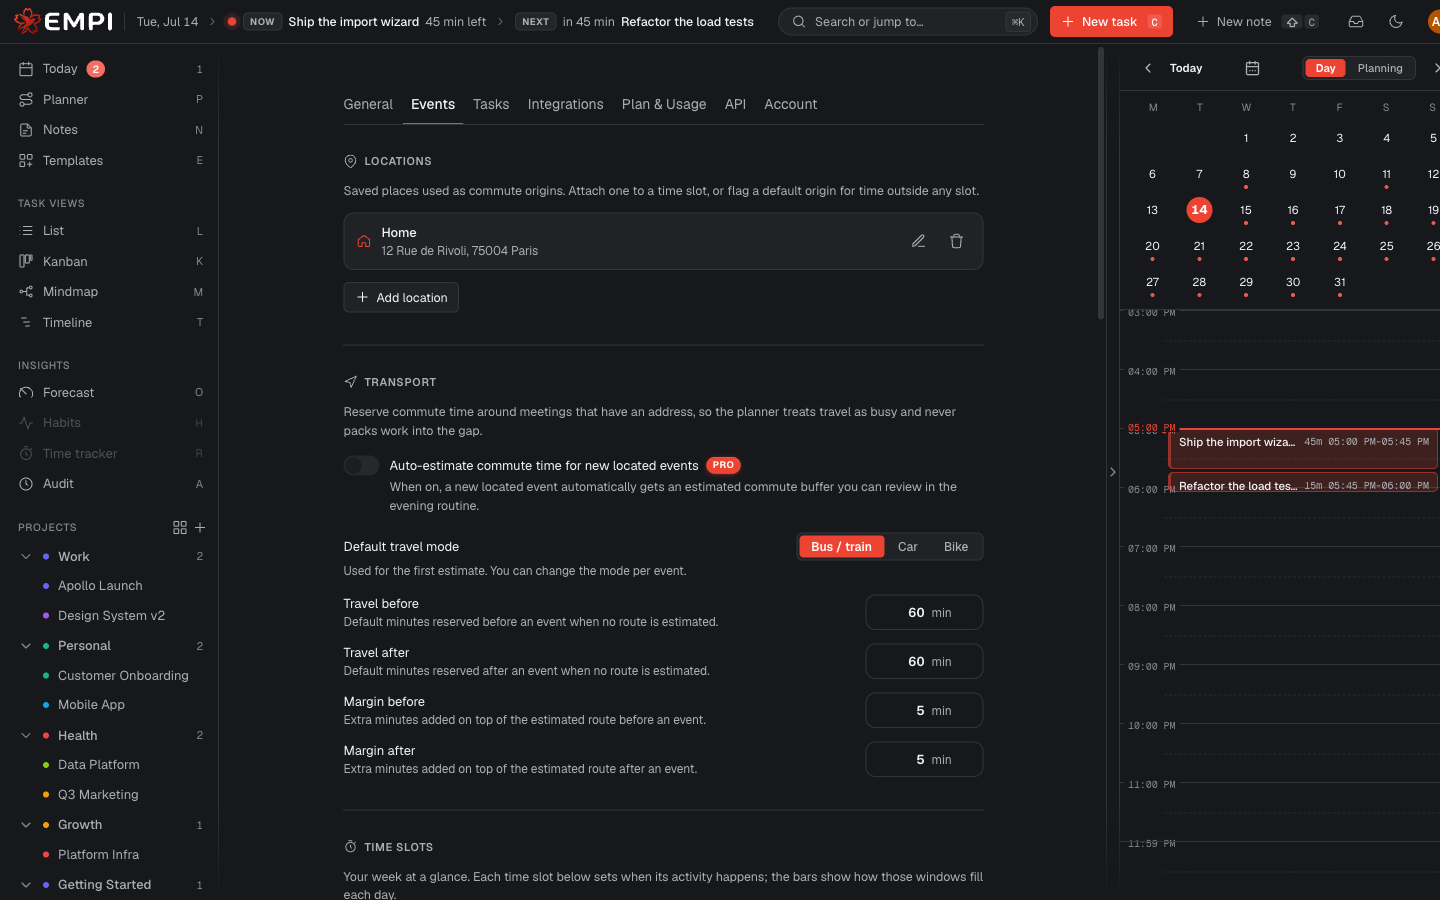The width and height of the screenshot is (1440, 900).
Task: Collapse the right calendar panel arrow
Action: pos(1112,472)
